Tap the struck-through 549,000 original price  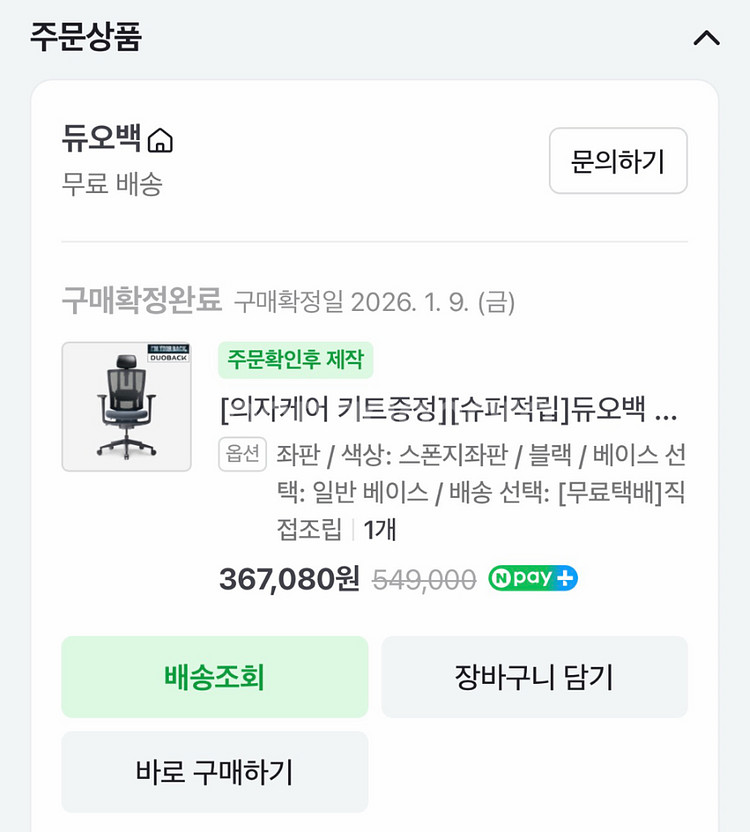(424, 579)
